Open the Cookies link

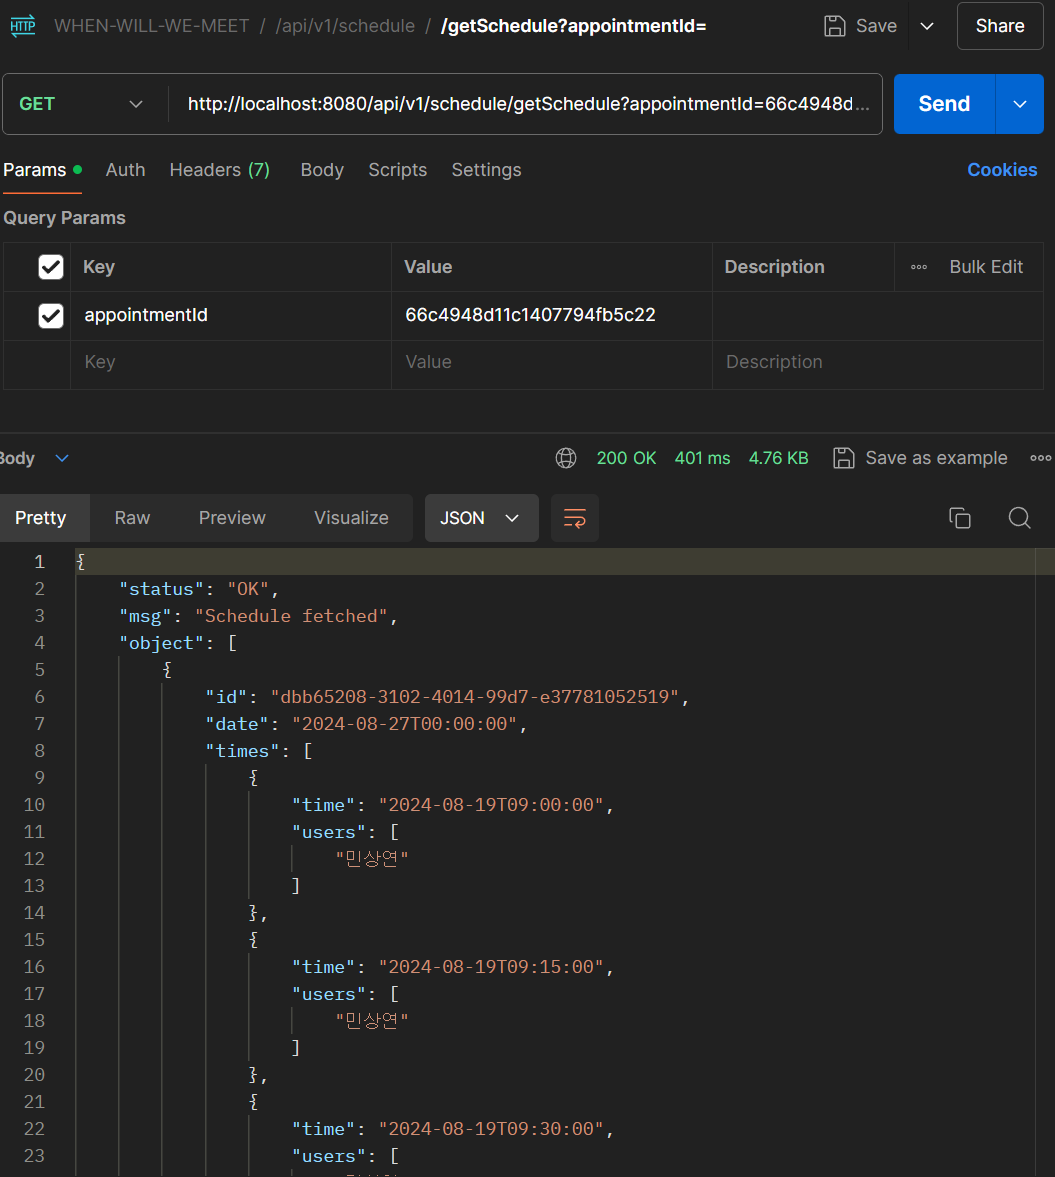pyautogui.click(x=1002, y=170)
